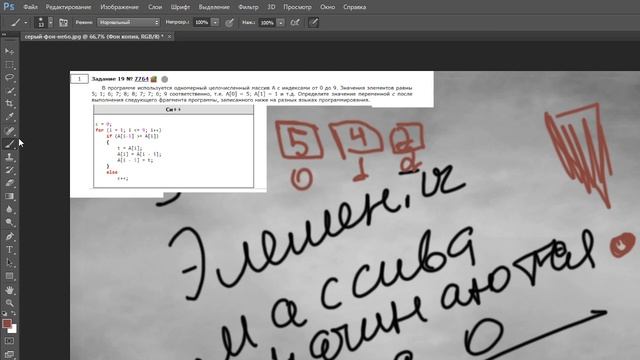The image size is (640, 360).
Task: Click the opacity 100% input field
Action: [x=202, y=22]
